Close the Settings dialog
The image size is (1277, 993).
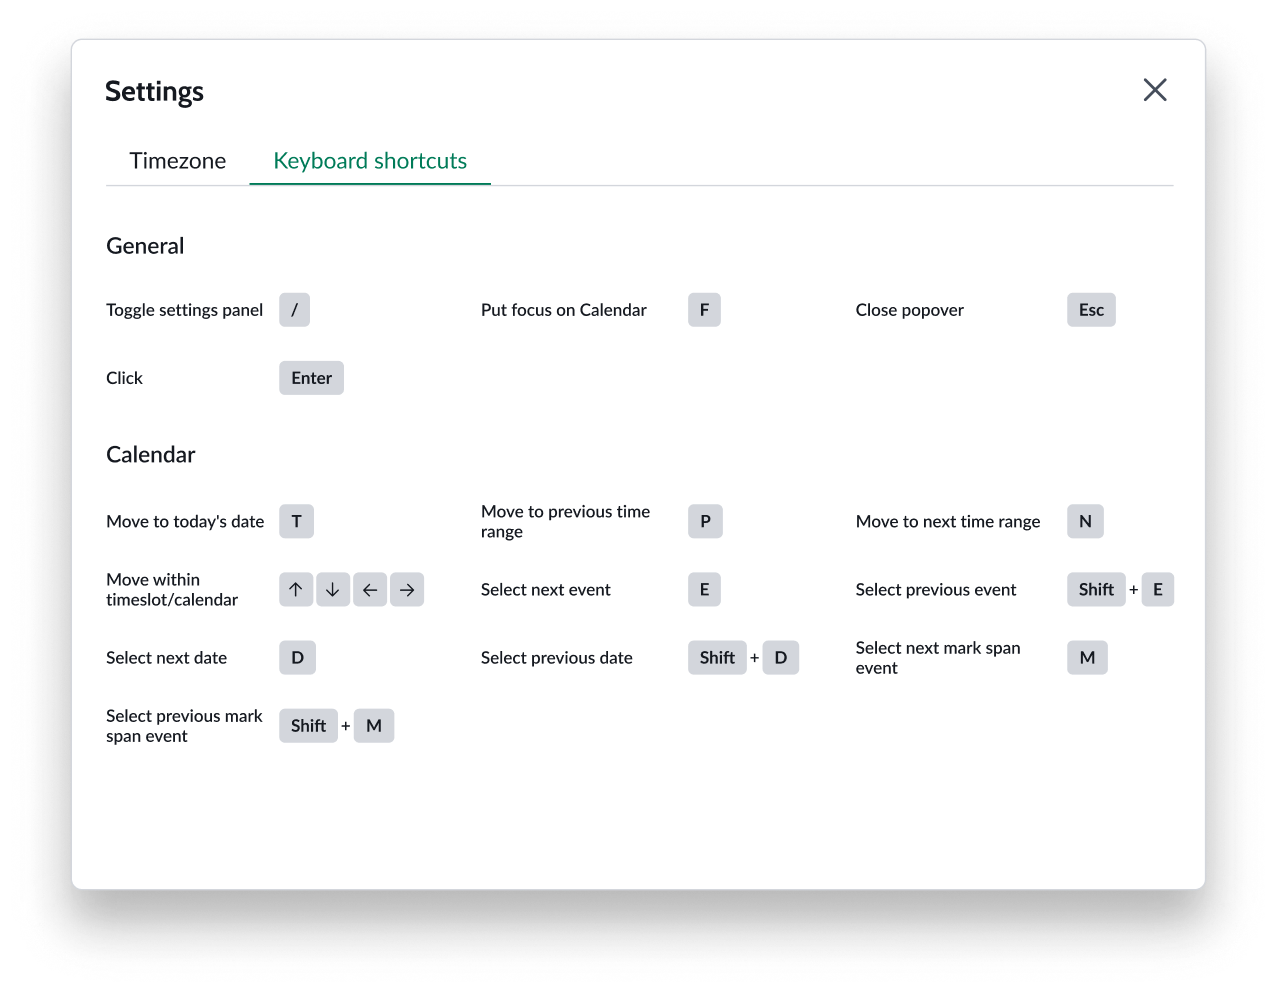point(1155,90)
